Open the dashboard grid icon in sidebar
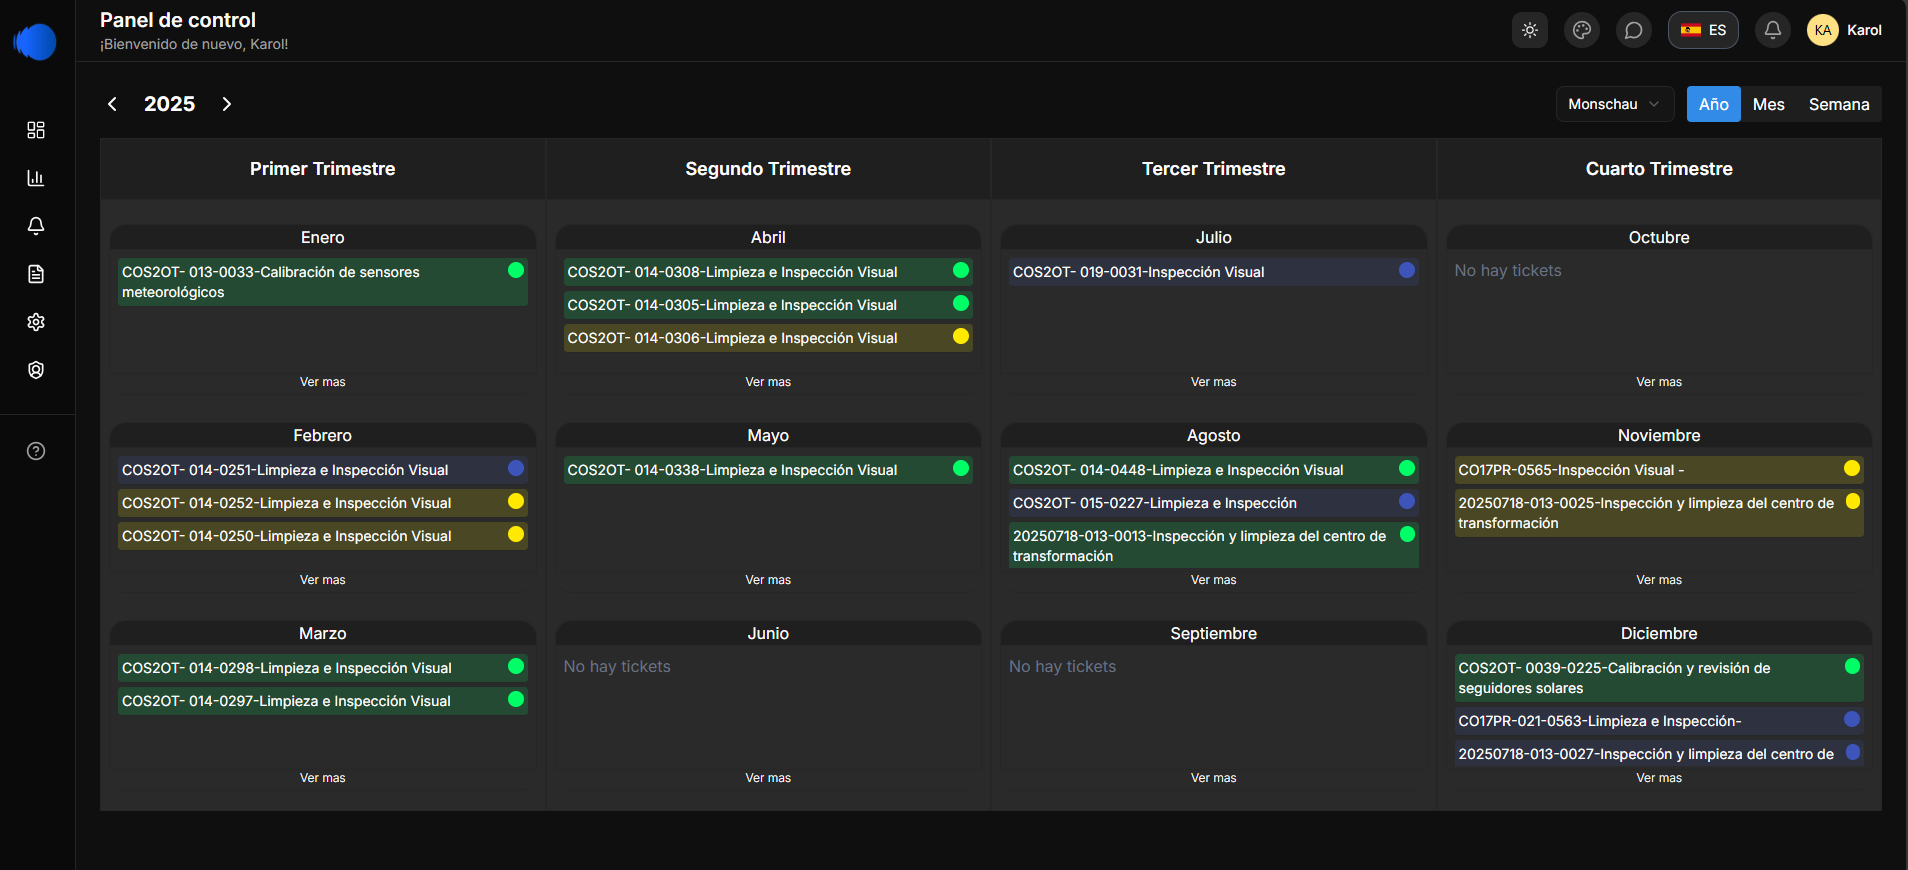 pyautogui.click(x=36, y=130)
